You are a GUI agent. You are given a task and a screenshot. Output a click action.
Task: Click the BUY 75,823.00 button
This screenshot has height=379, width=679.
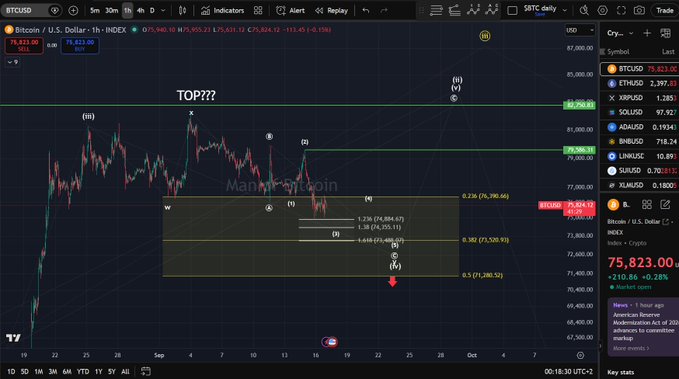80,45
